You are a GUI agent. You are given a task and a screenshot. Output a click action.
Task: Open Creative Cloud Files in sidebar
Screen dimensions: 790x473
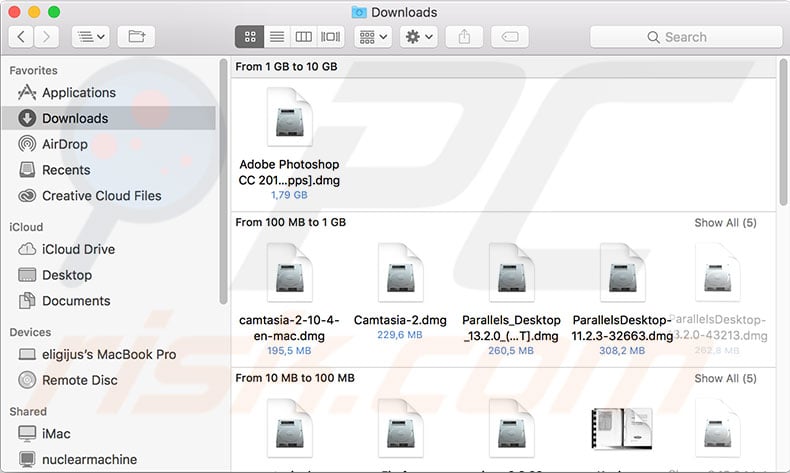point(109,196)
